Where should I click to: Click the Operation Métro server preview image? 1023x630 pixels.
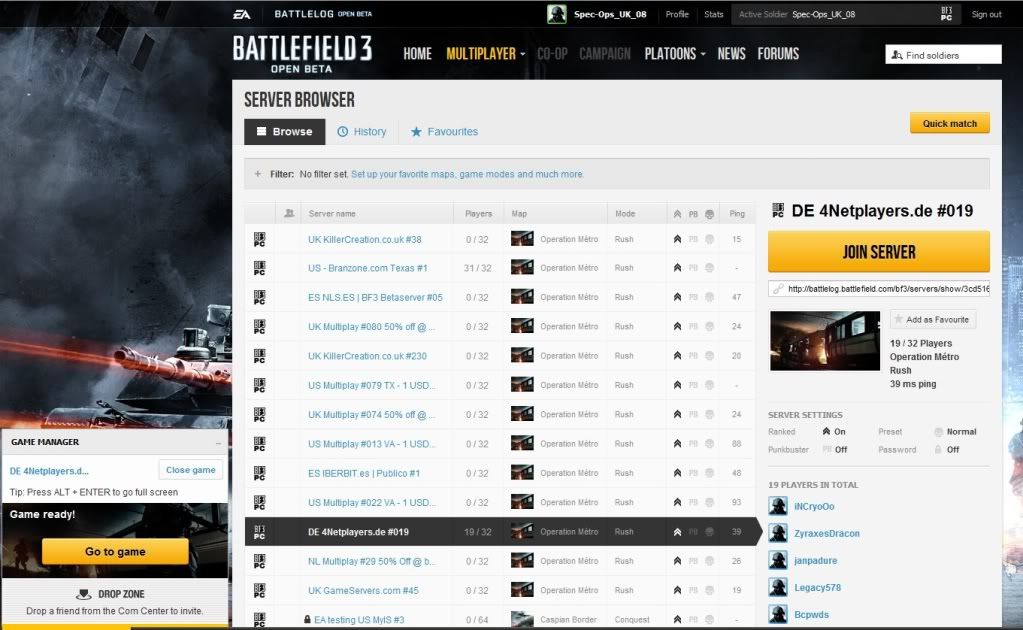[825, 340]
